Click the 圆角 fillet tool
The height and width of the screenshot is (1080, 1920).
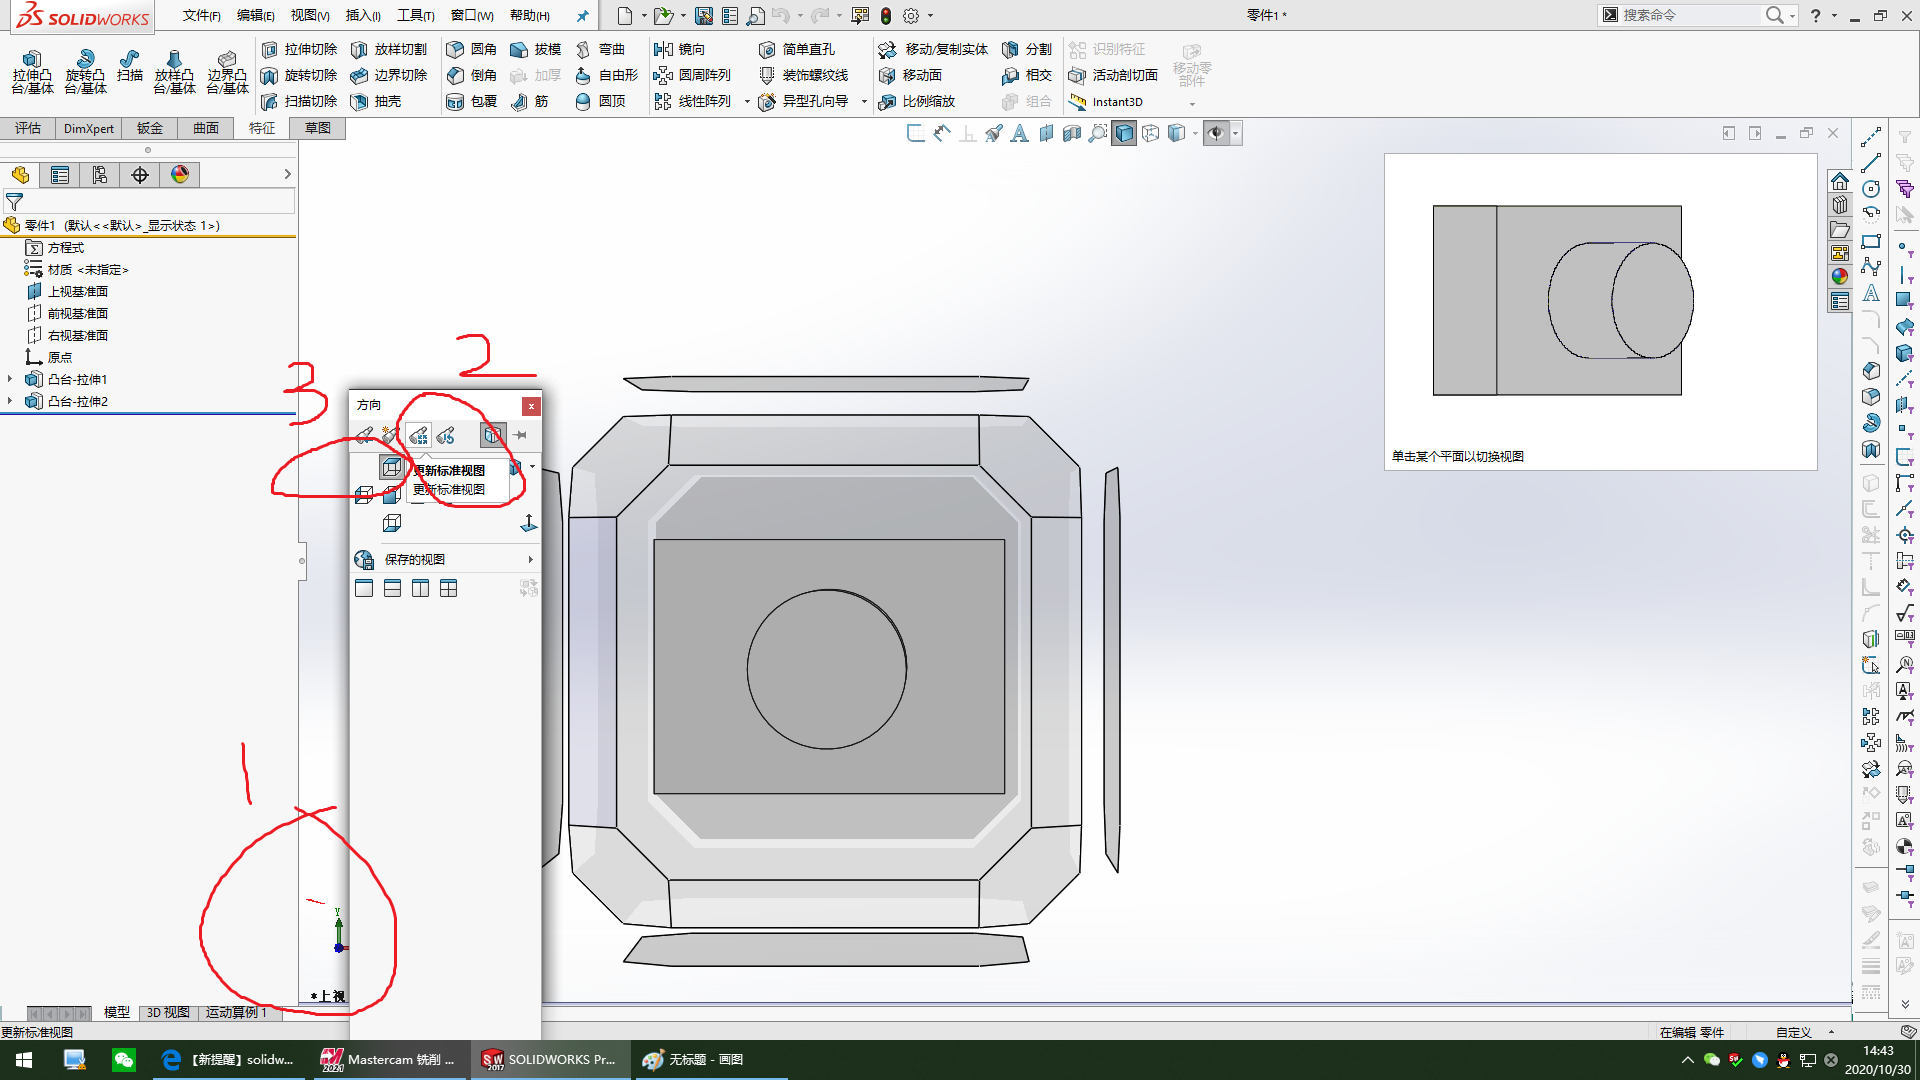(x=471, y=49)
